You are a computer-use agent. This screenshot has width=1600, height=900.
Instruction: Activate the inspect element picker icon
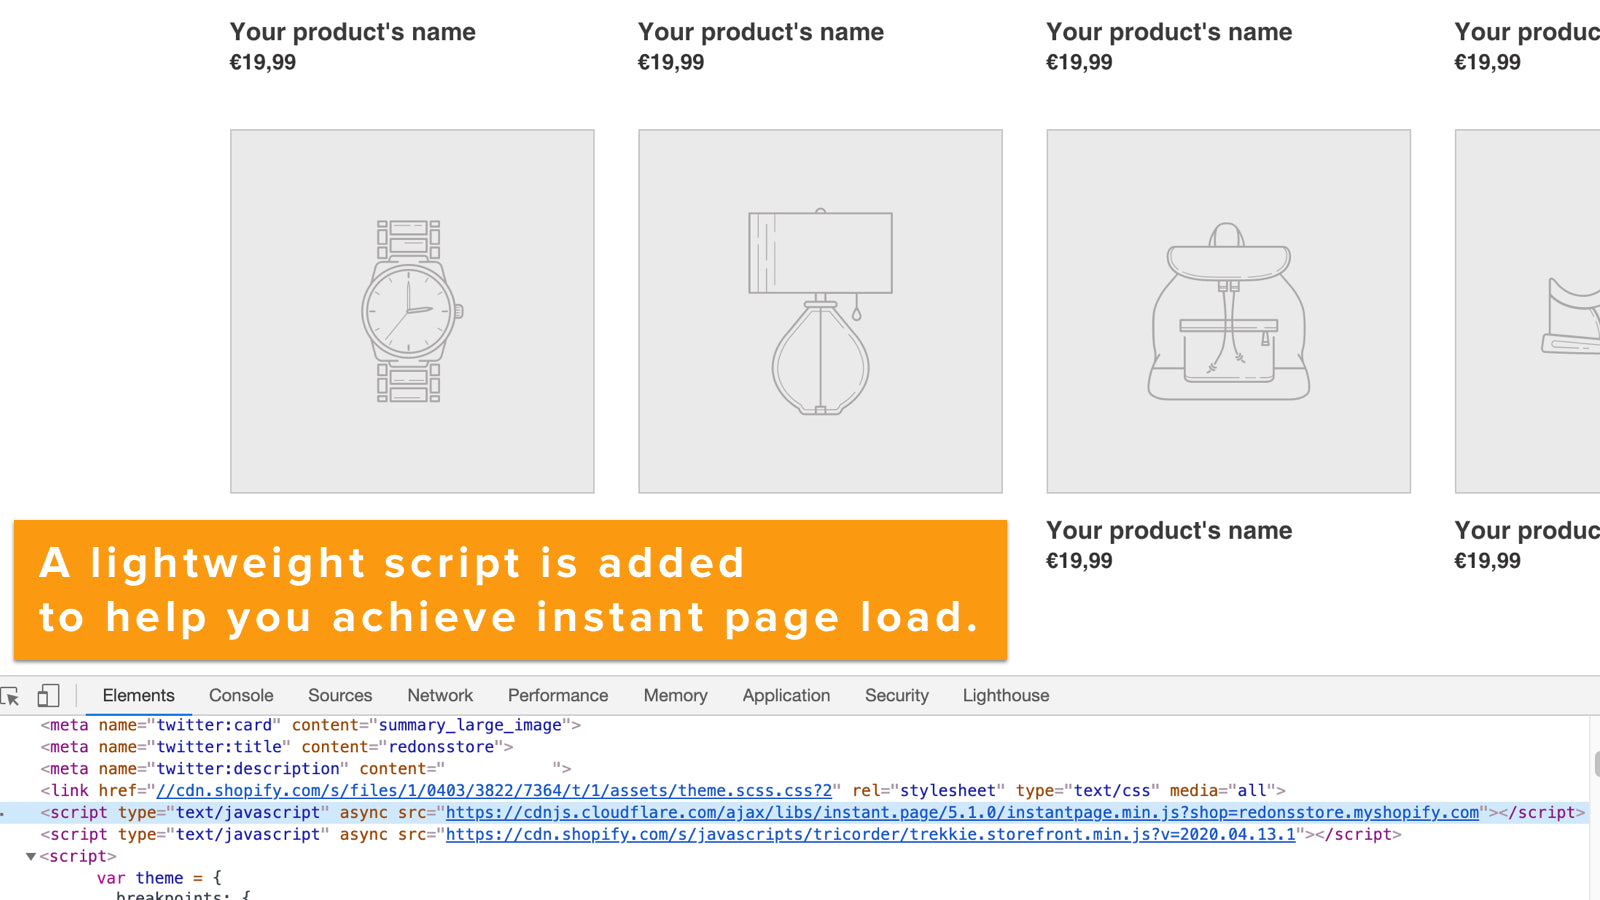coord(11,696)
